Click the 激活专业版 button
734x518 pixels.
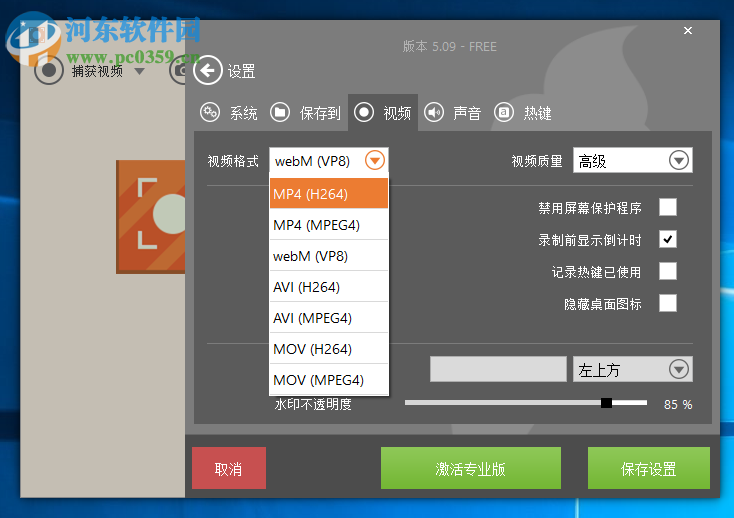point(471,468)
